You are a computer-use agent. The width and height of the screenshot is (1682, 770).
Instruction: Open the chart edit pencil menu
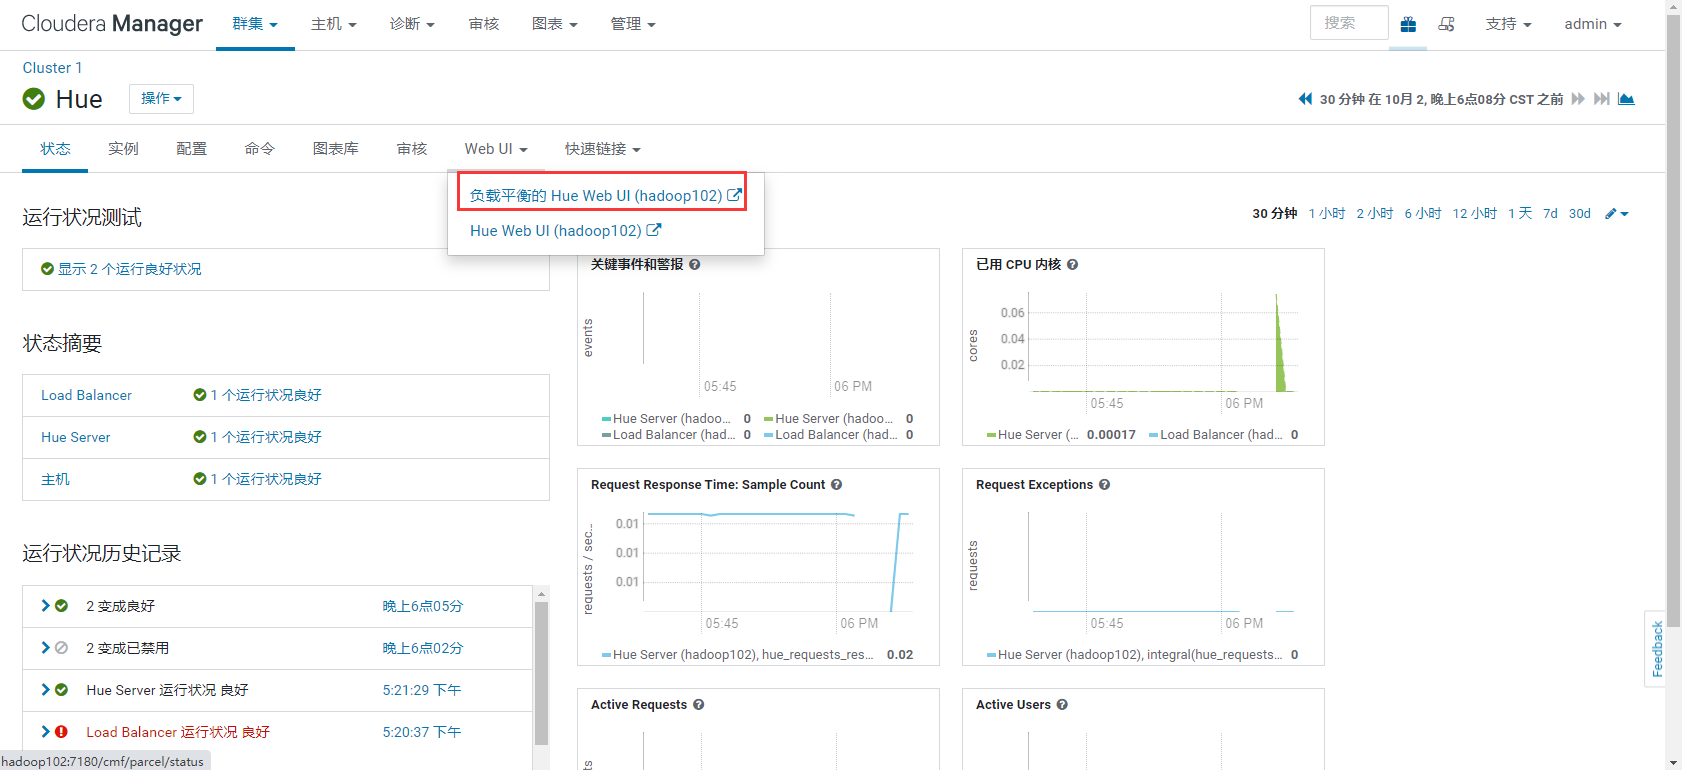point(1617,214)
